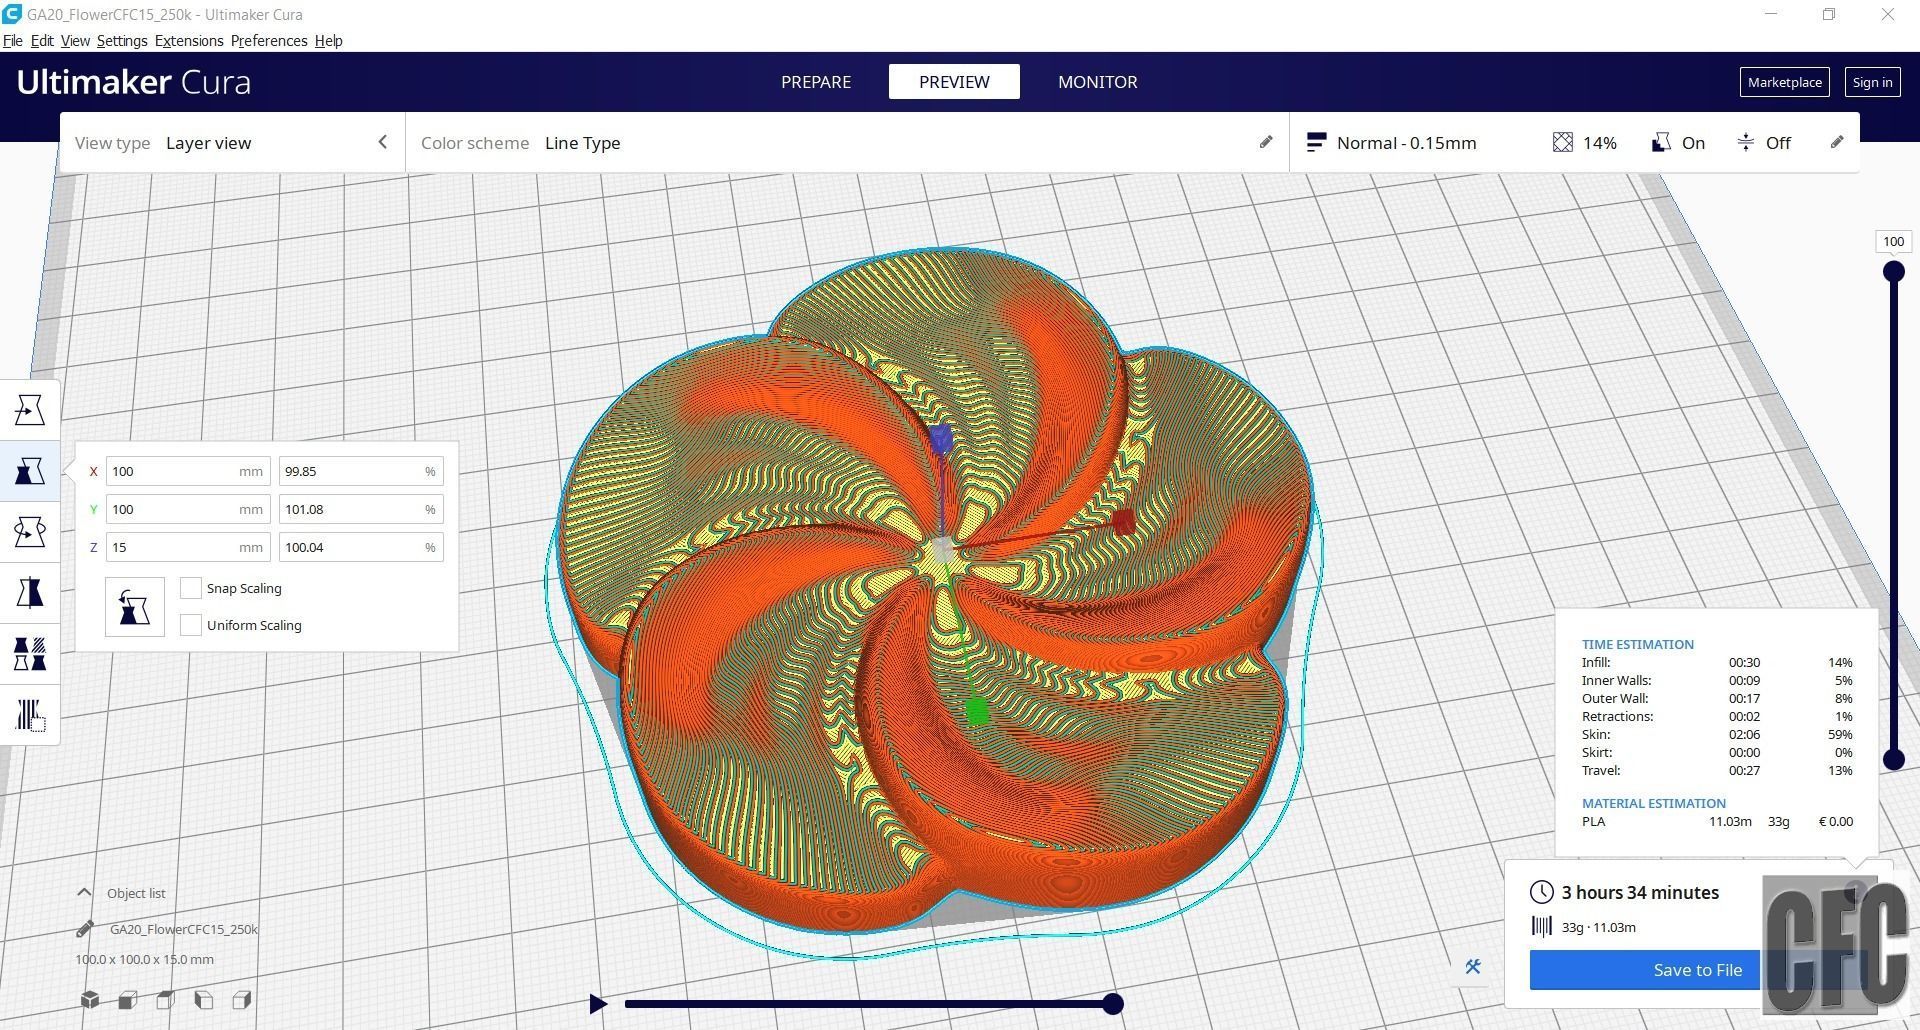This screenshot has height=1030, width=1920.
Task: Select the Support Blocker tool
Action: [29, 715]
